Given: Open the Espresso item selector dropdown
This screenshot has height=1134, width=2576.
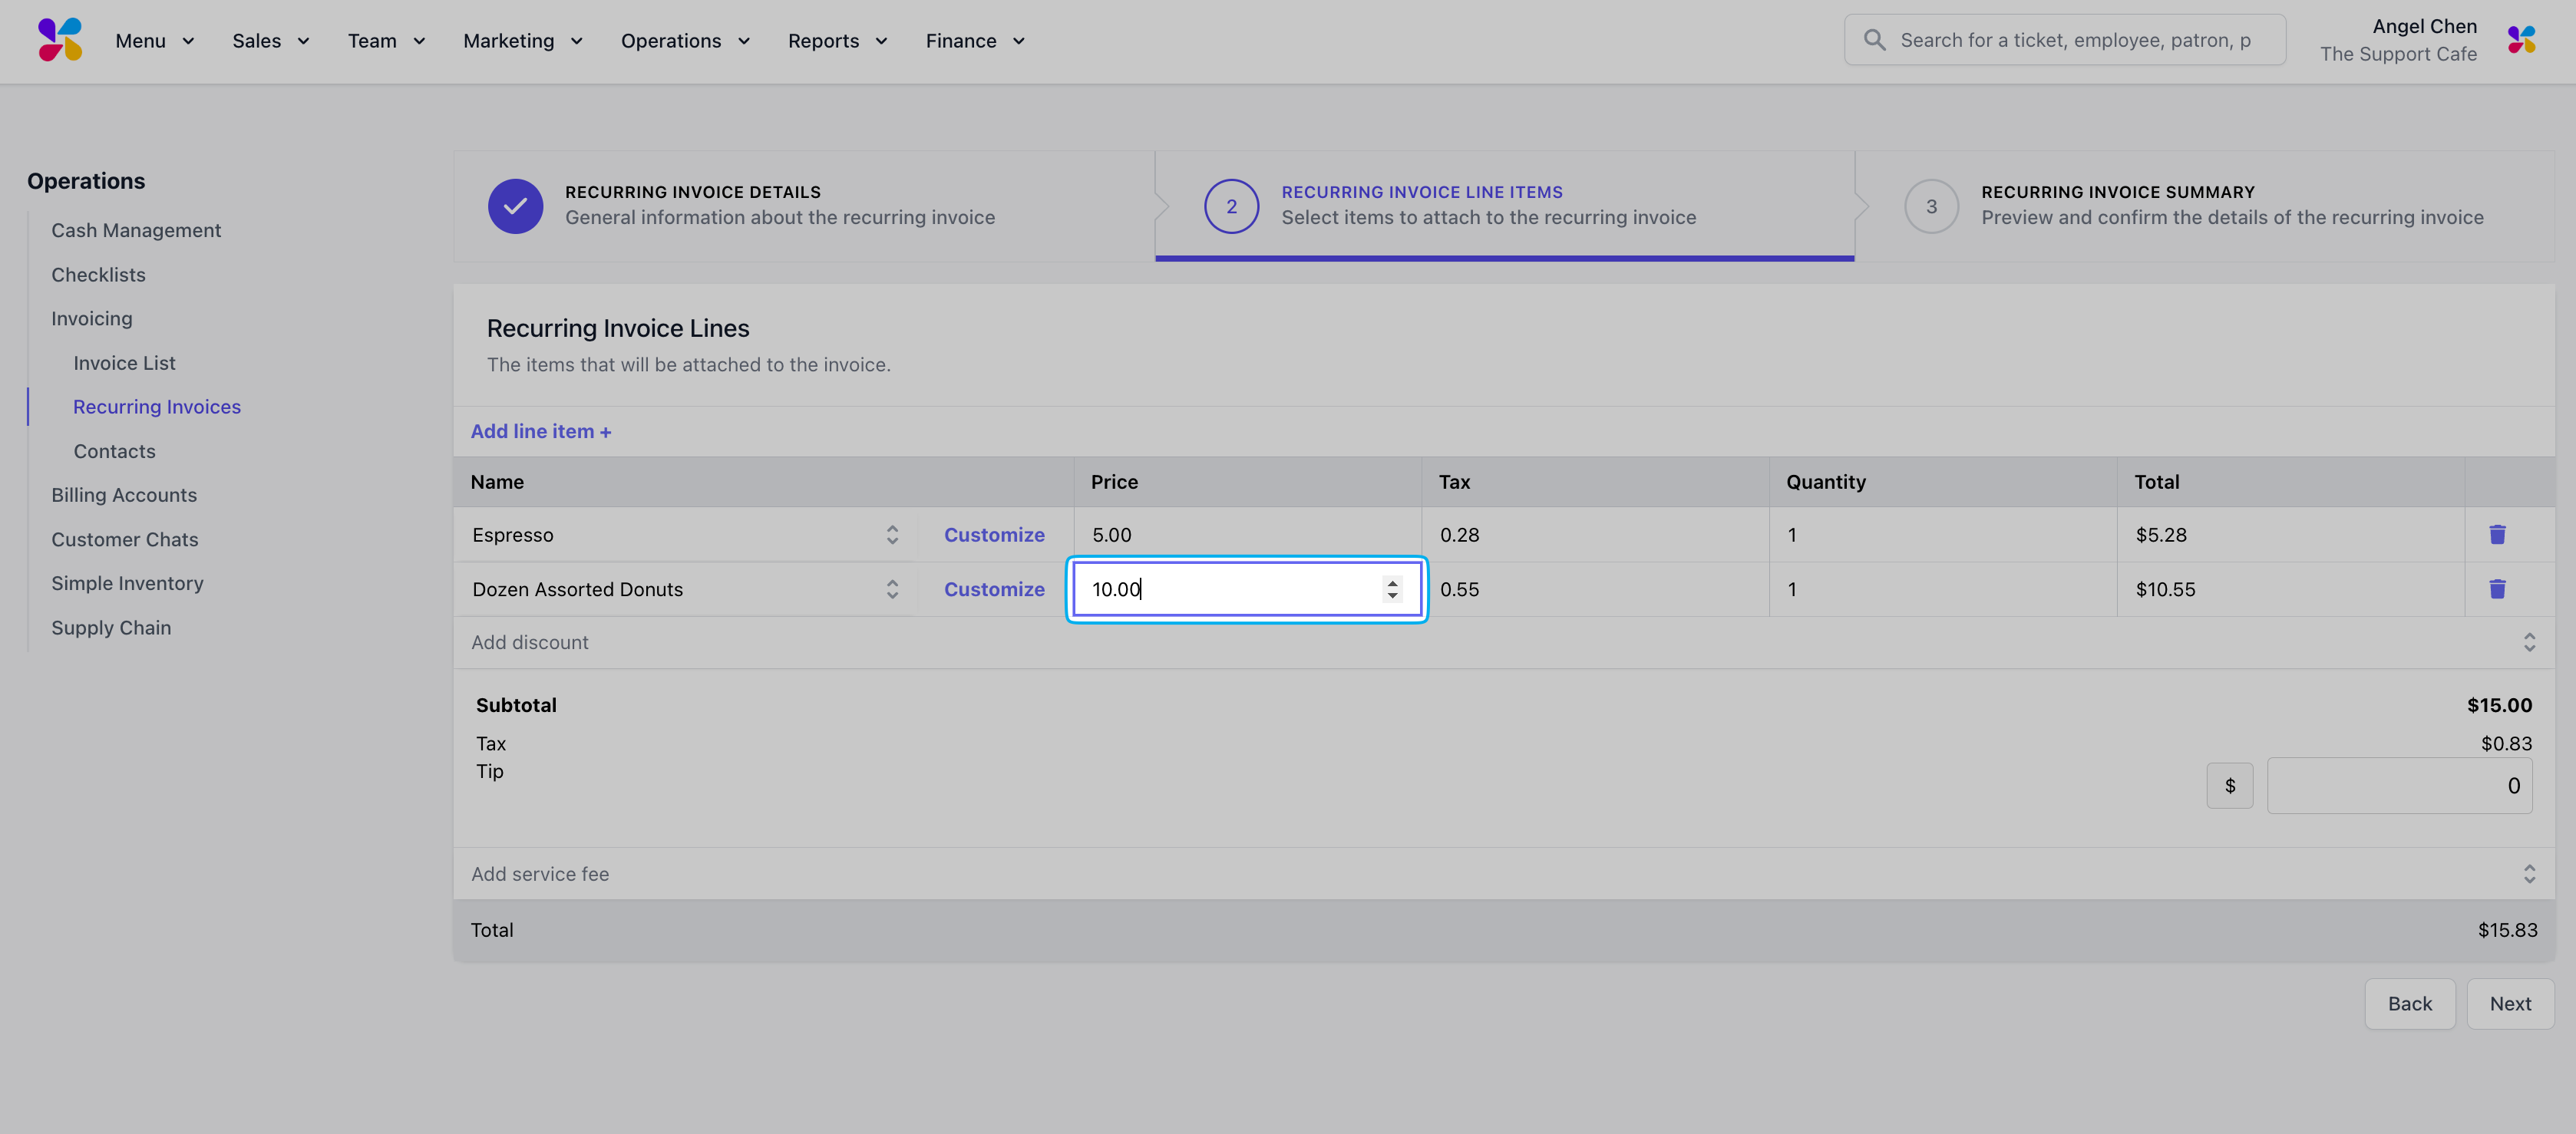Looking at the screenshot, I should 891,535.
